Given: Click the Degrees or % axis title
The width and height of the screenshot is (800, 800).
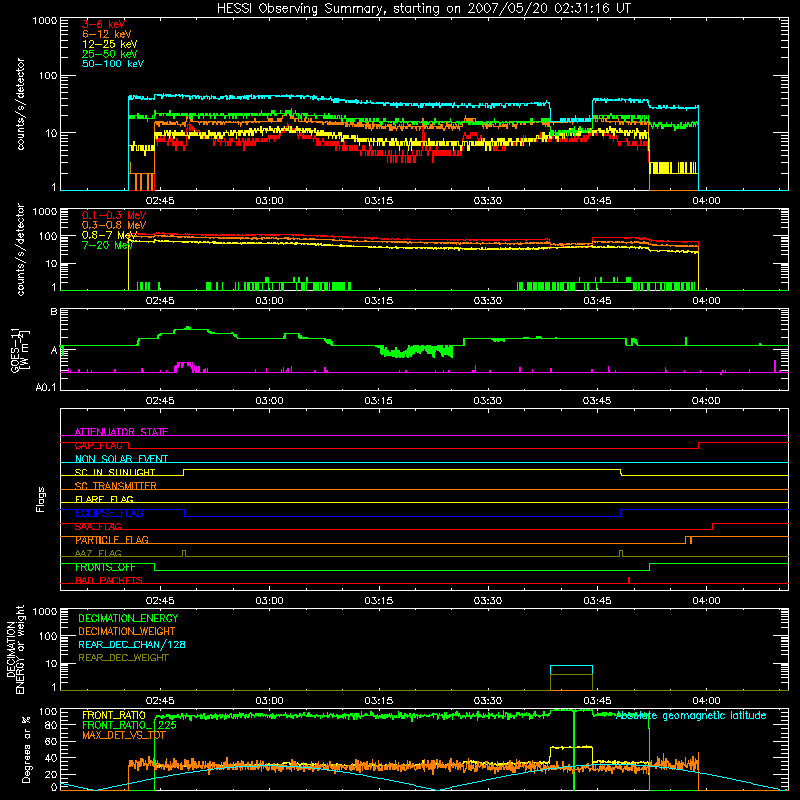Looking at the screenshot, I should tap(26, 749).
